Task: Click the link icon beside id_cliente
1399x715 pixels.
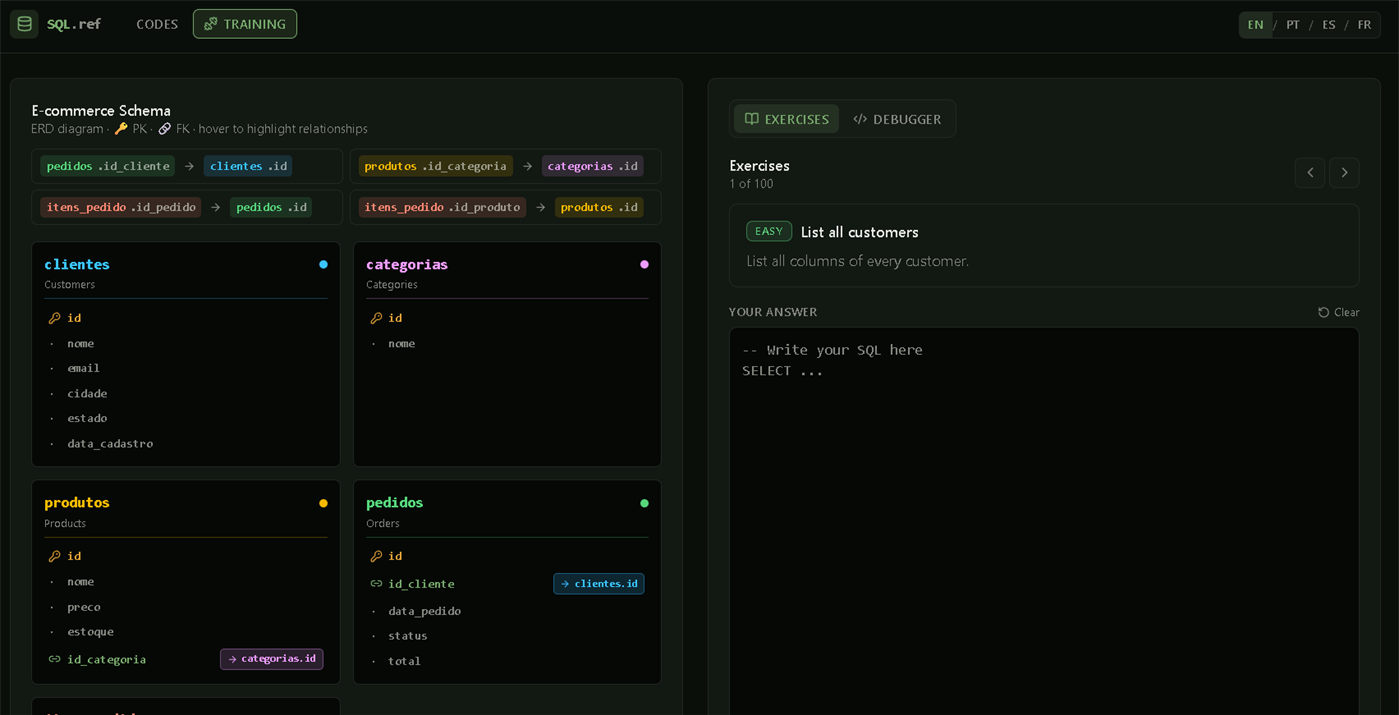Action: pos(376,584)
